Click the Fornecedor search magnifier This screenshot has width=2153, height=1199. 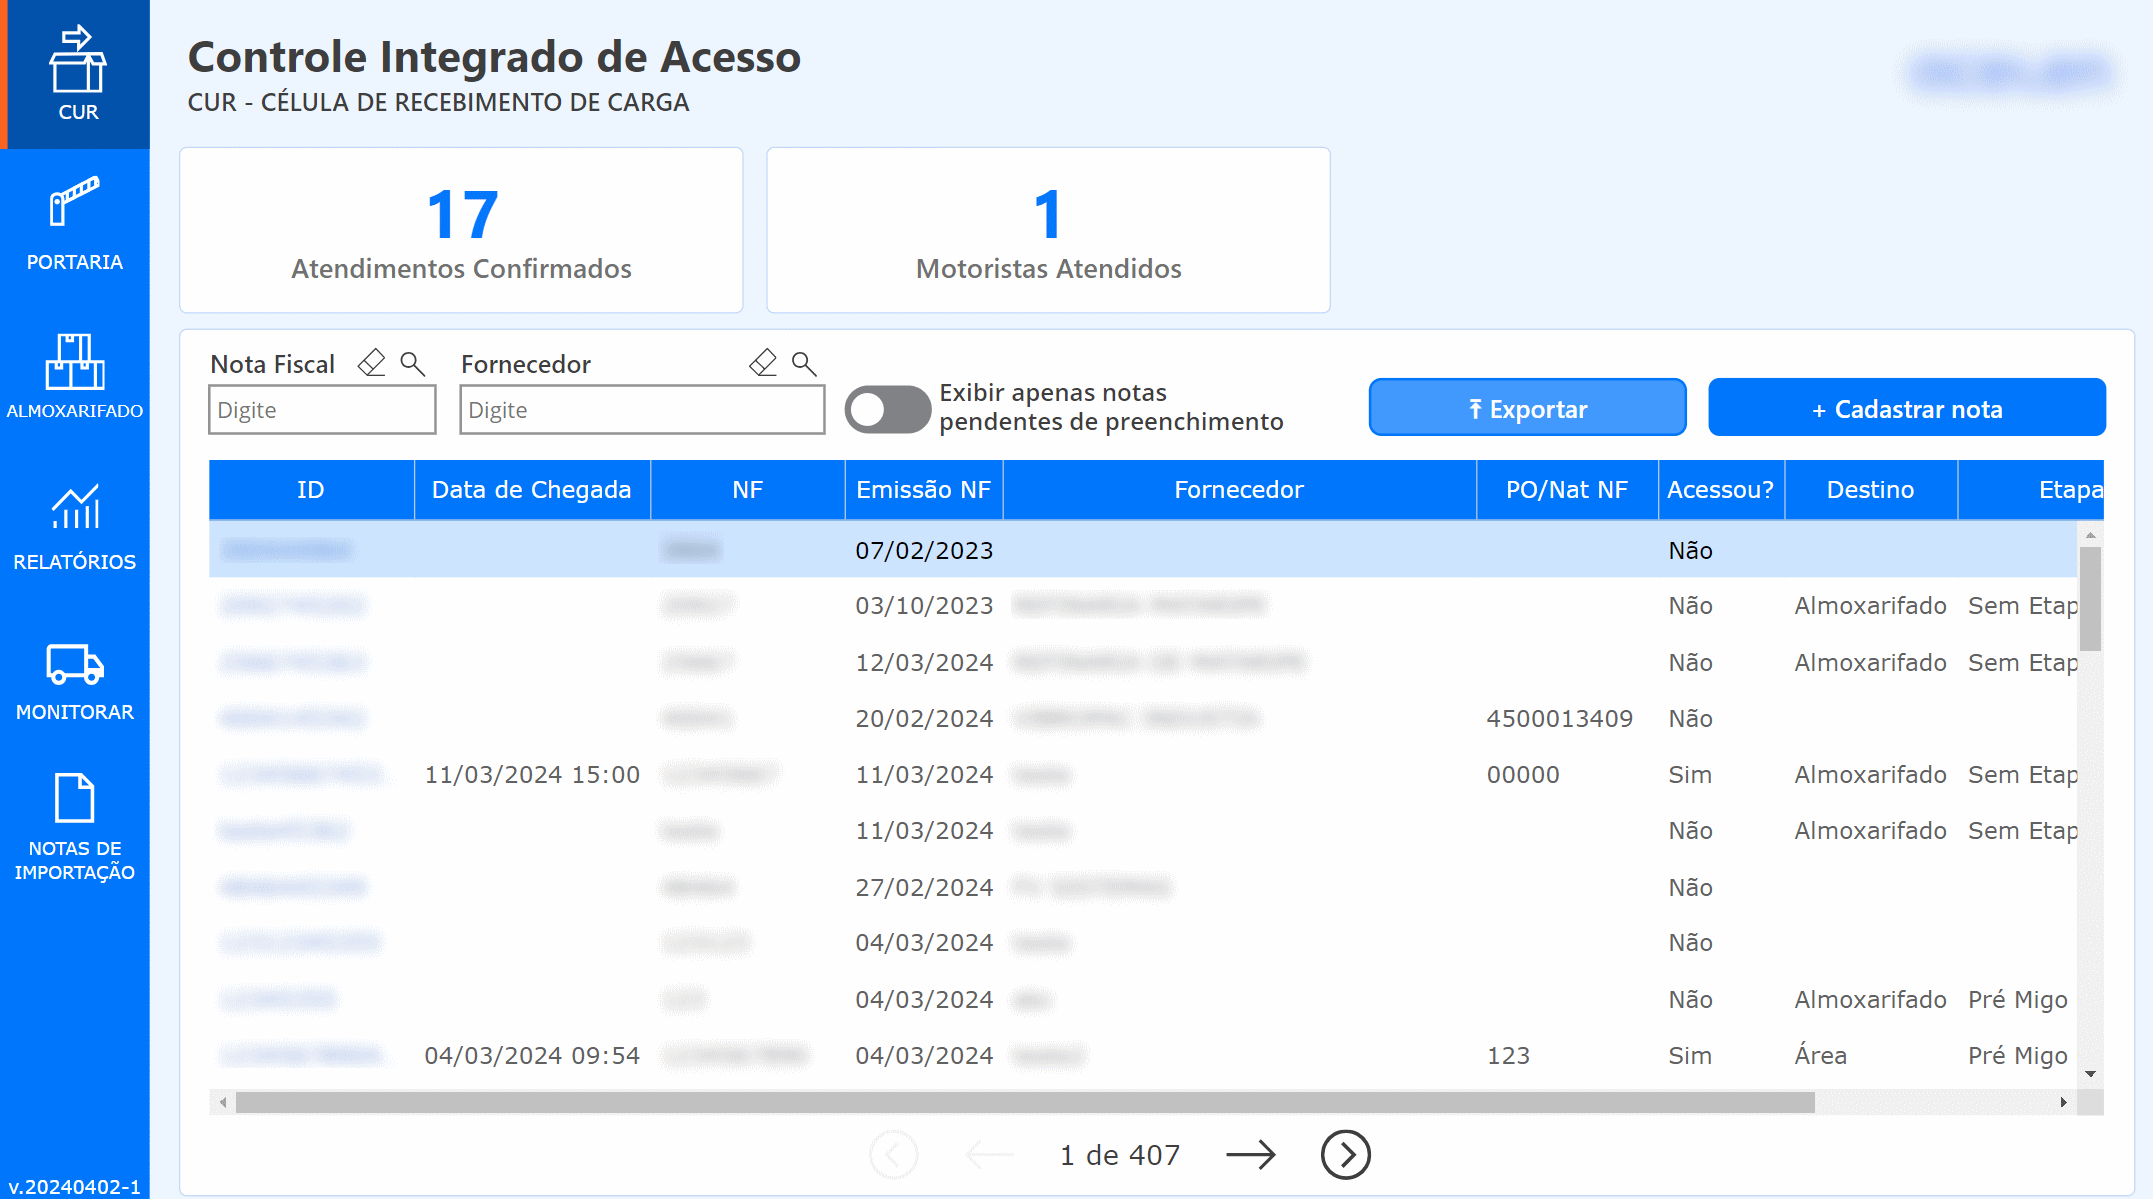[803, 363]
